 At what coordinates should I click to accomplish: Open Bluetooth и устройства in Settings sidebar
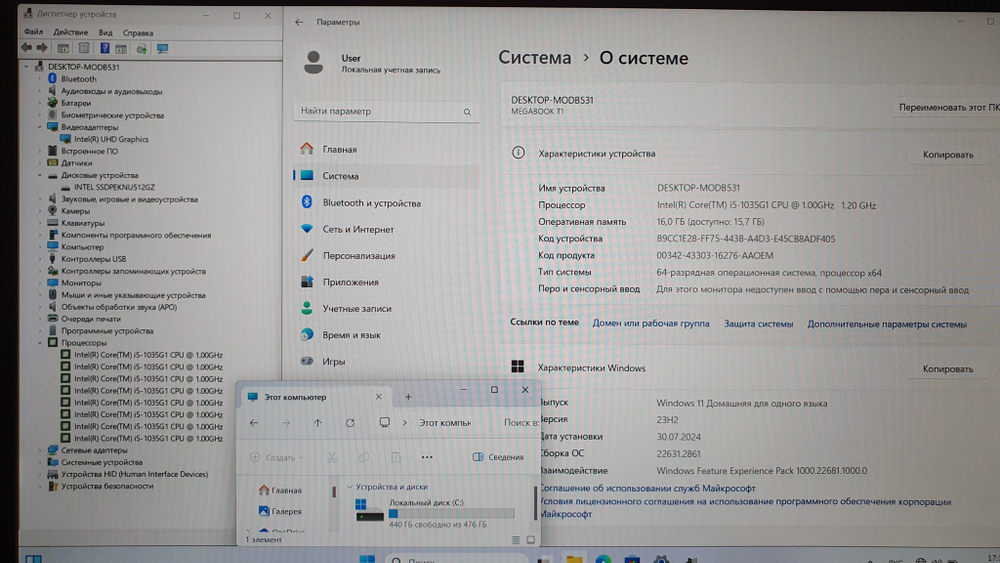click(x=386, y=203)
